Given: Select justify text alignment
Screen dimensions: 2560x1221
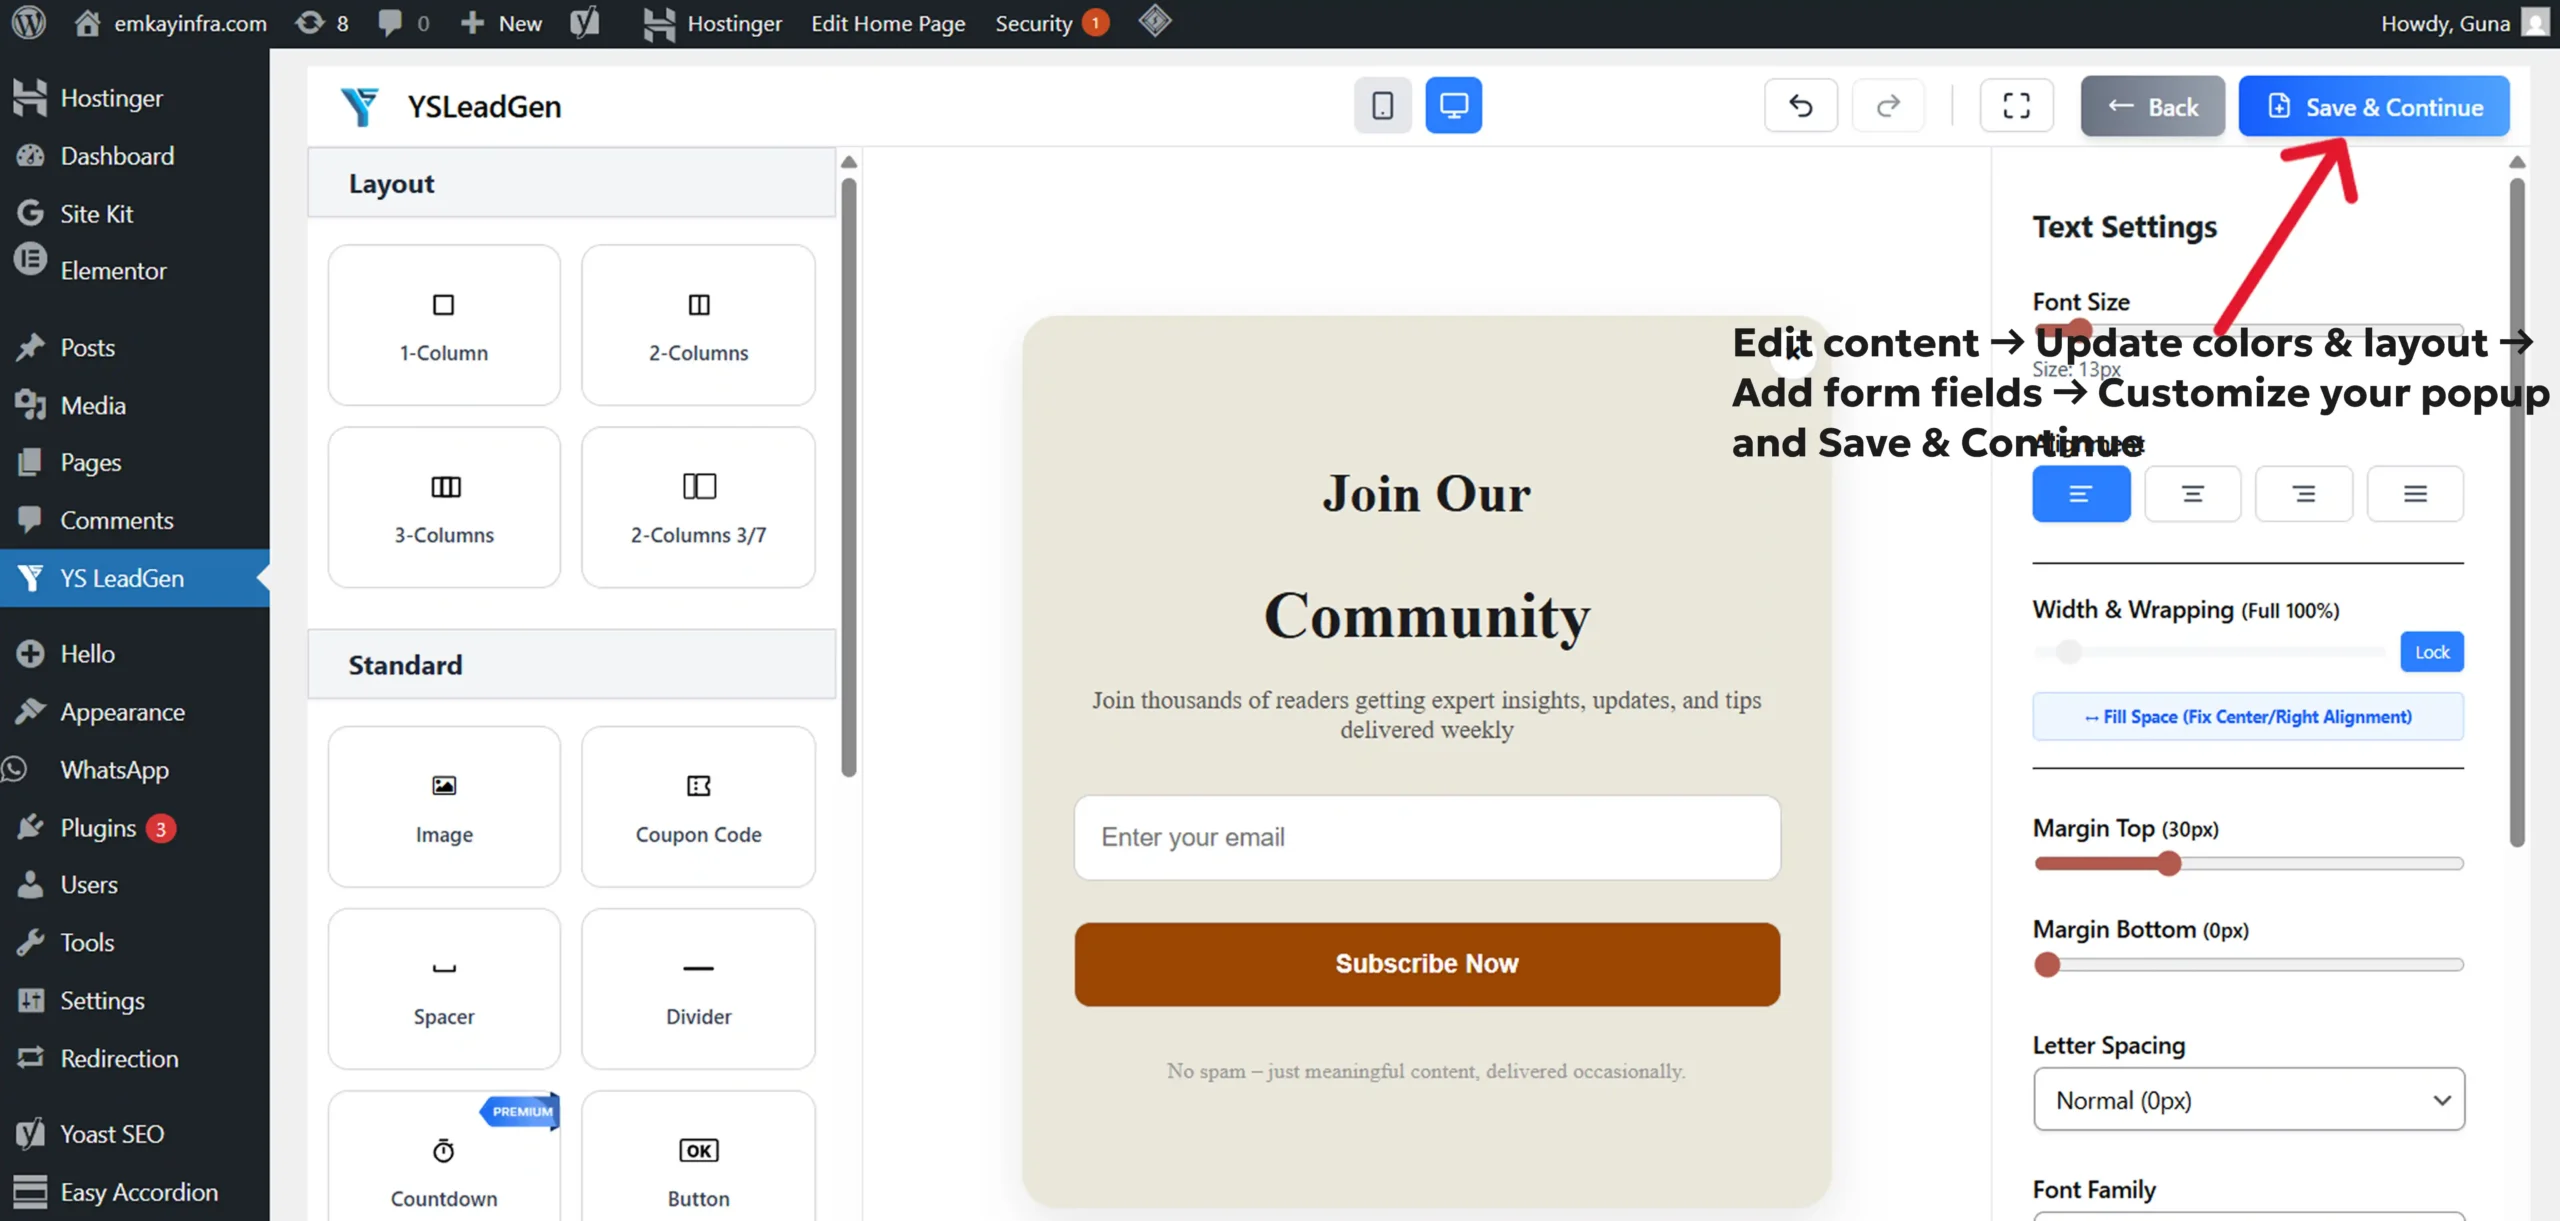Looking at the screenshot, I should pos(2415,494).
